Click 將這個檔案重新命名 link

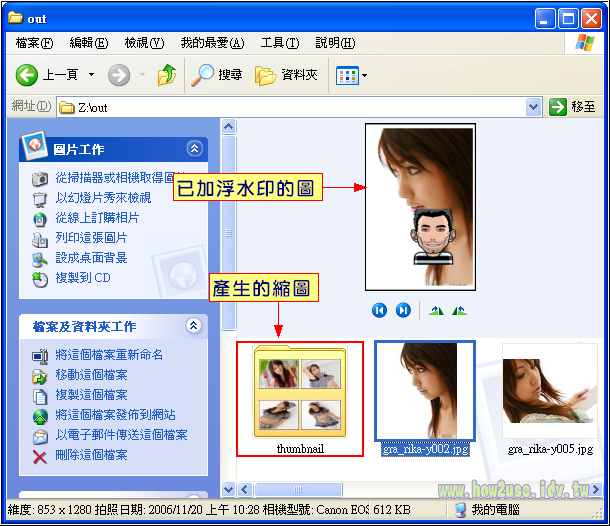pyautogui.click(x=109, y=355)
